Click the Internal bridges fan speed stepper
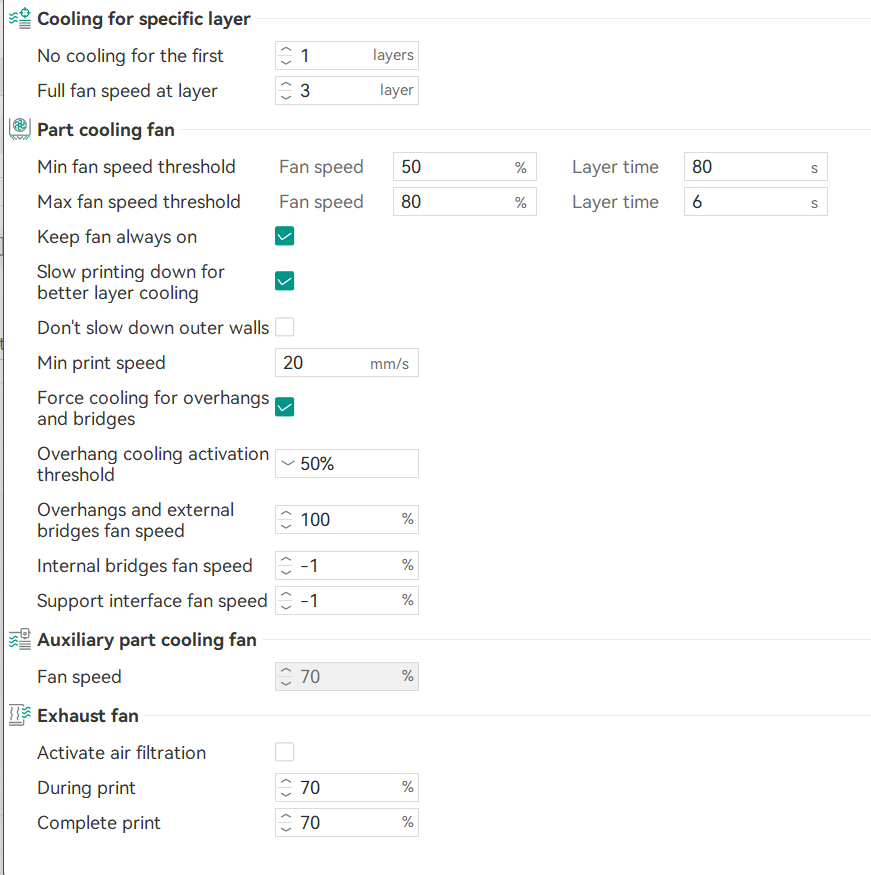This screenshot has width=871, height=875. (x=287, y=566)
